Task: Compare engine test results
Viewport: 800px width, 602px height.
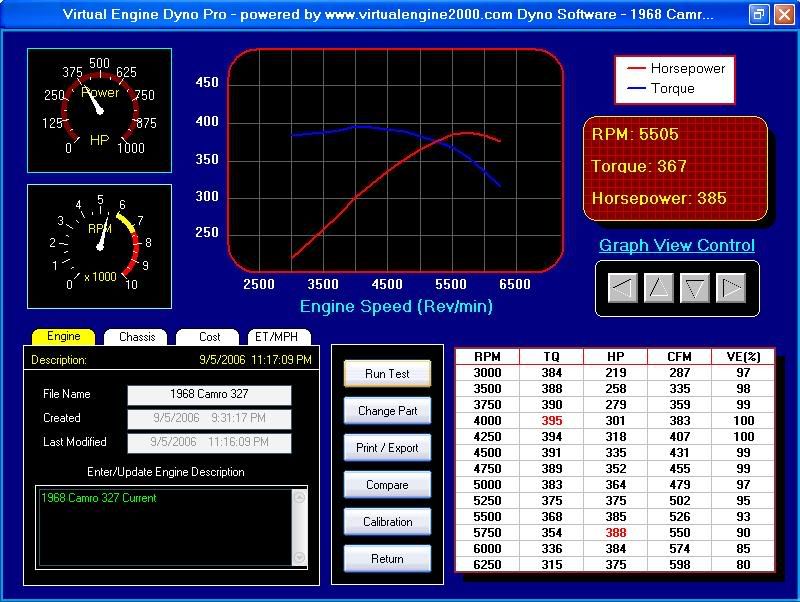Action: click(x=387, y=484)
